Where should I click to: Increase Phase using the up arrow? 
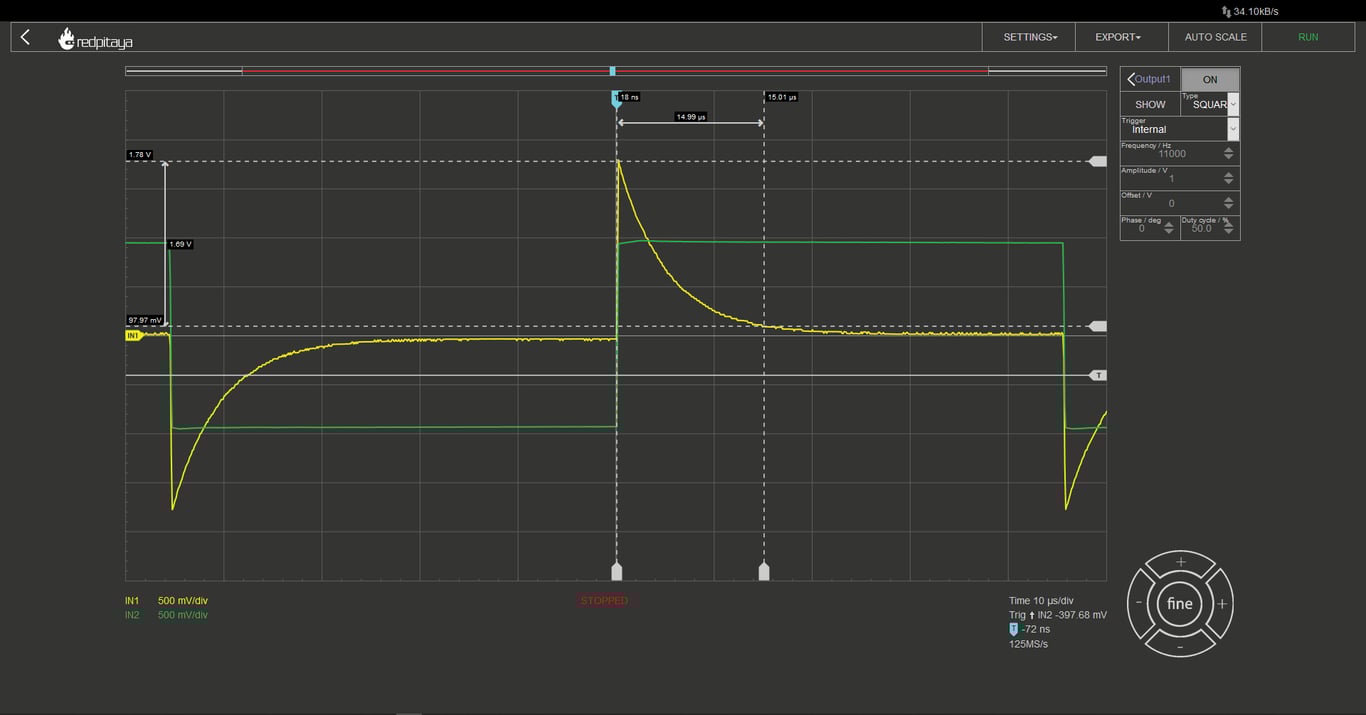click(x=1170, y=223)
